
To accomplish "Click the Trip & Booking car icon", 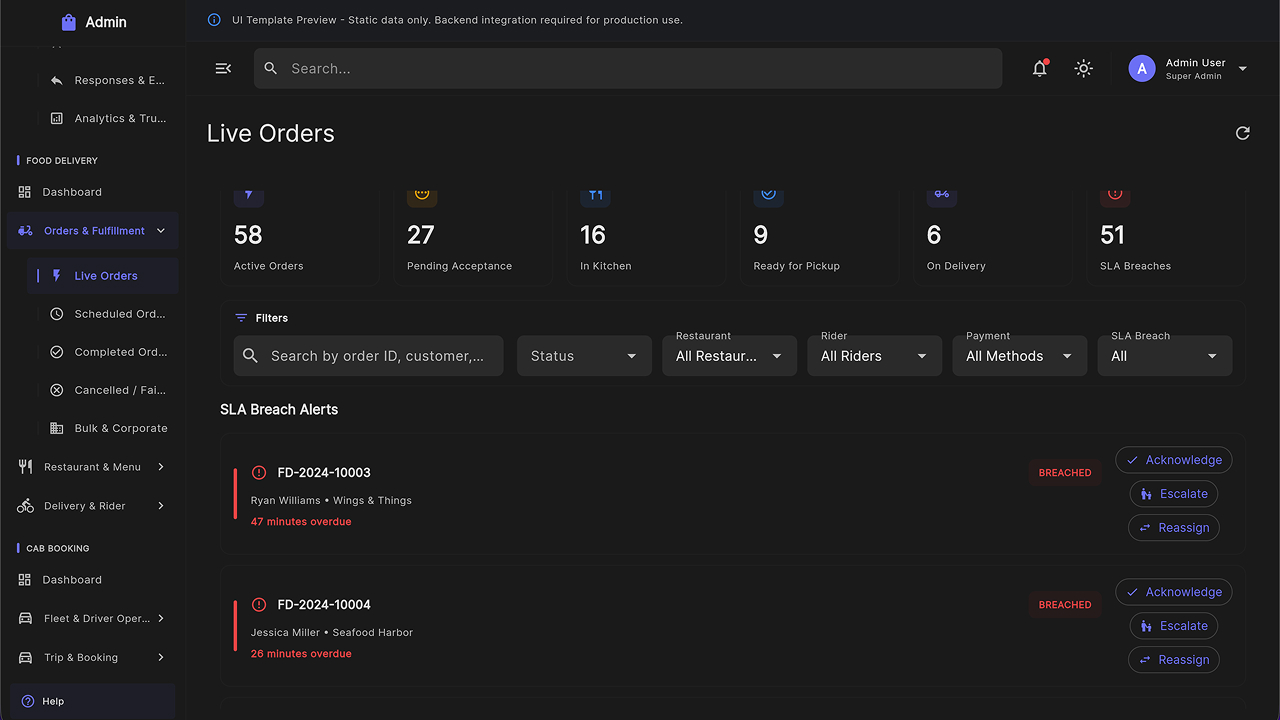I will pos(25,658).
